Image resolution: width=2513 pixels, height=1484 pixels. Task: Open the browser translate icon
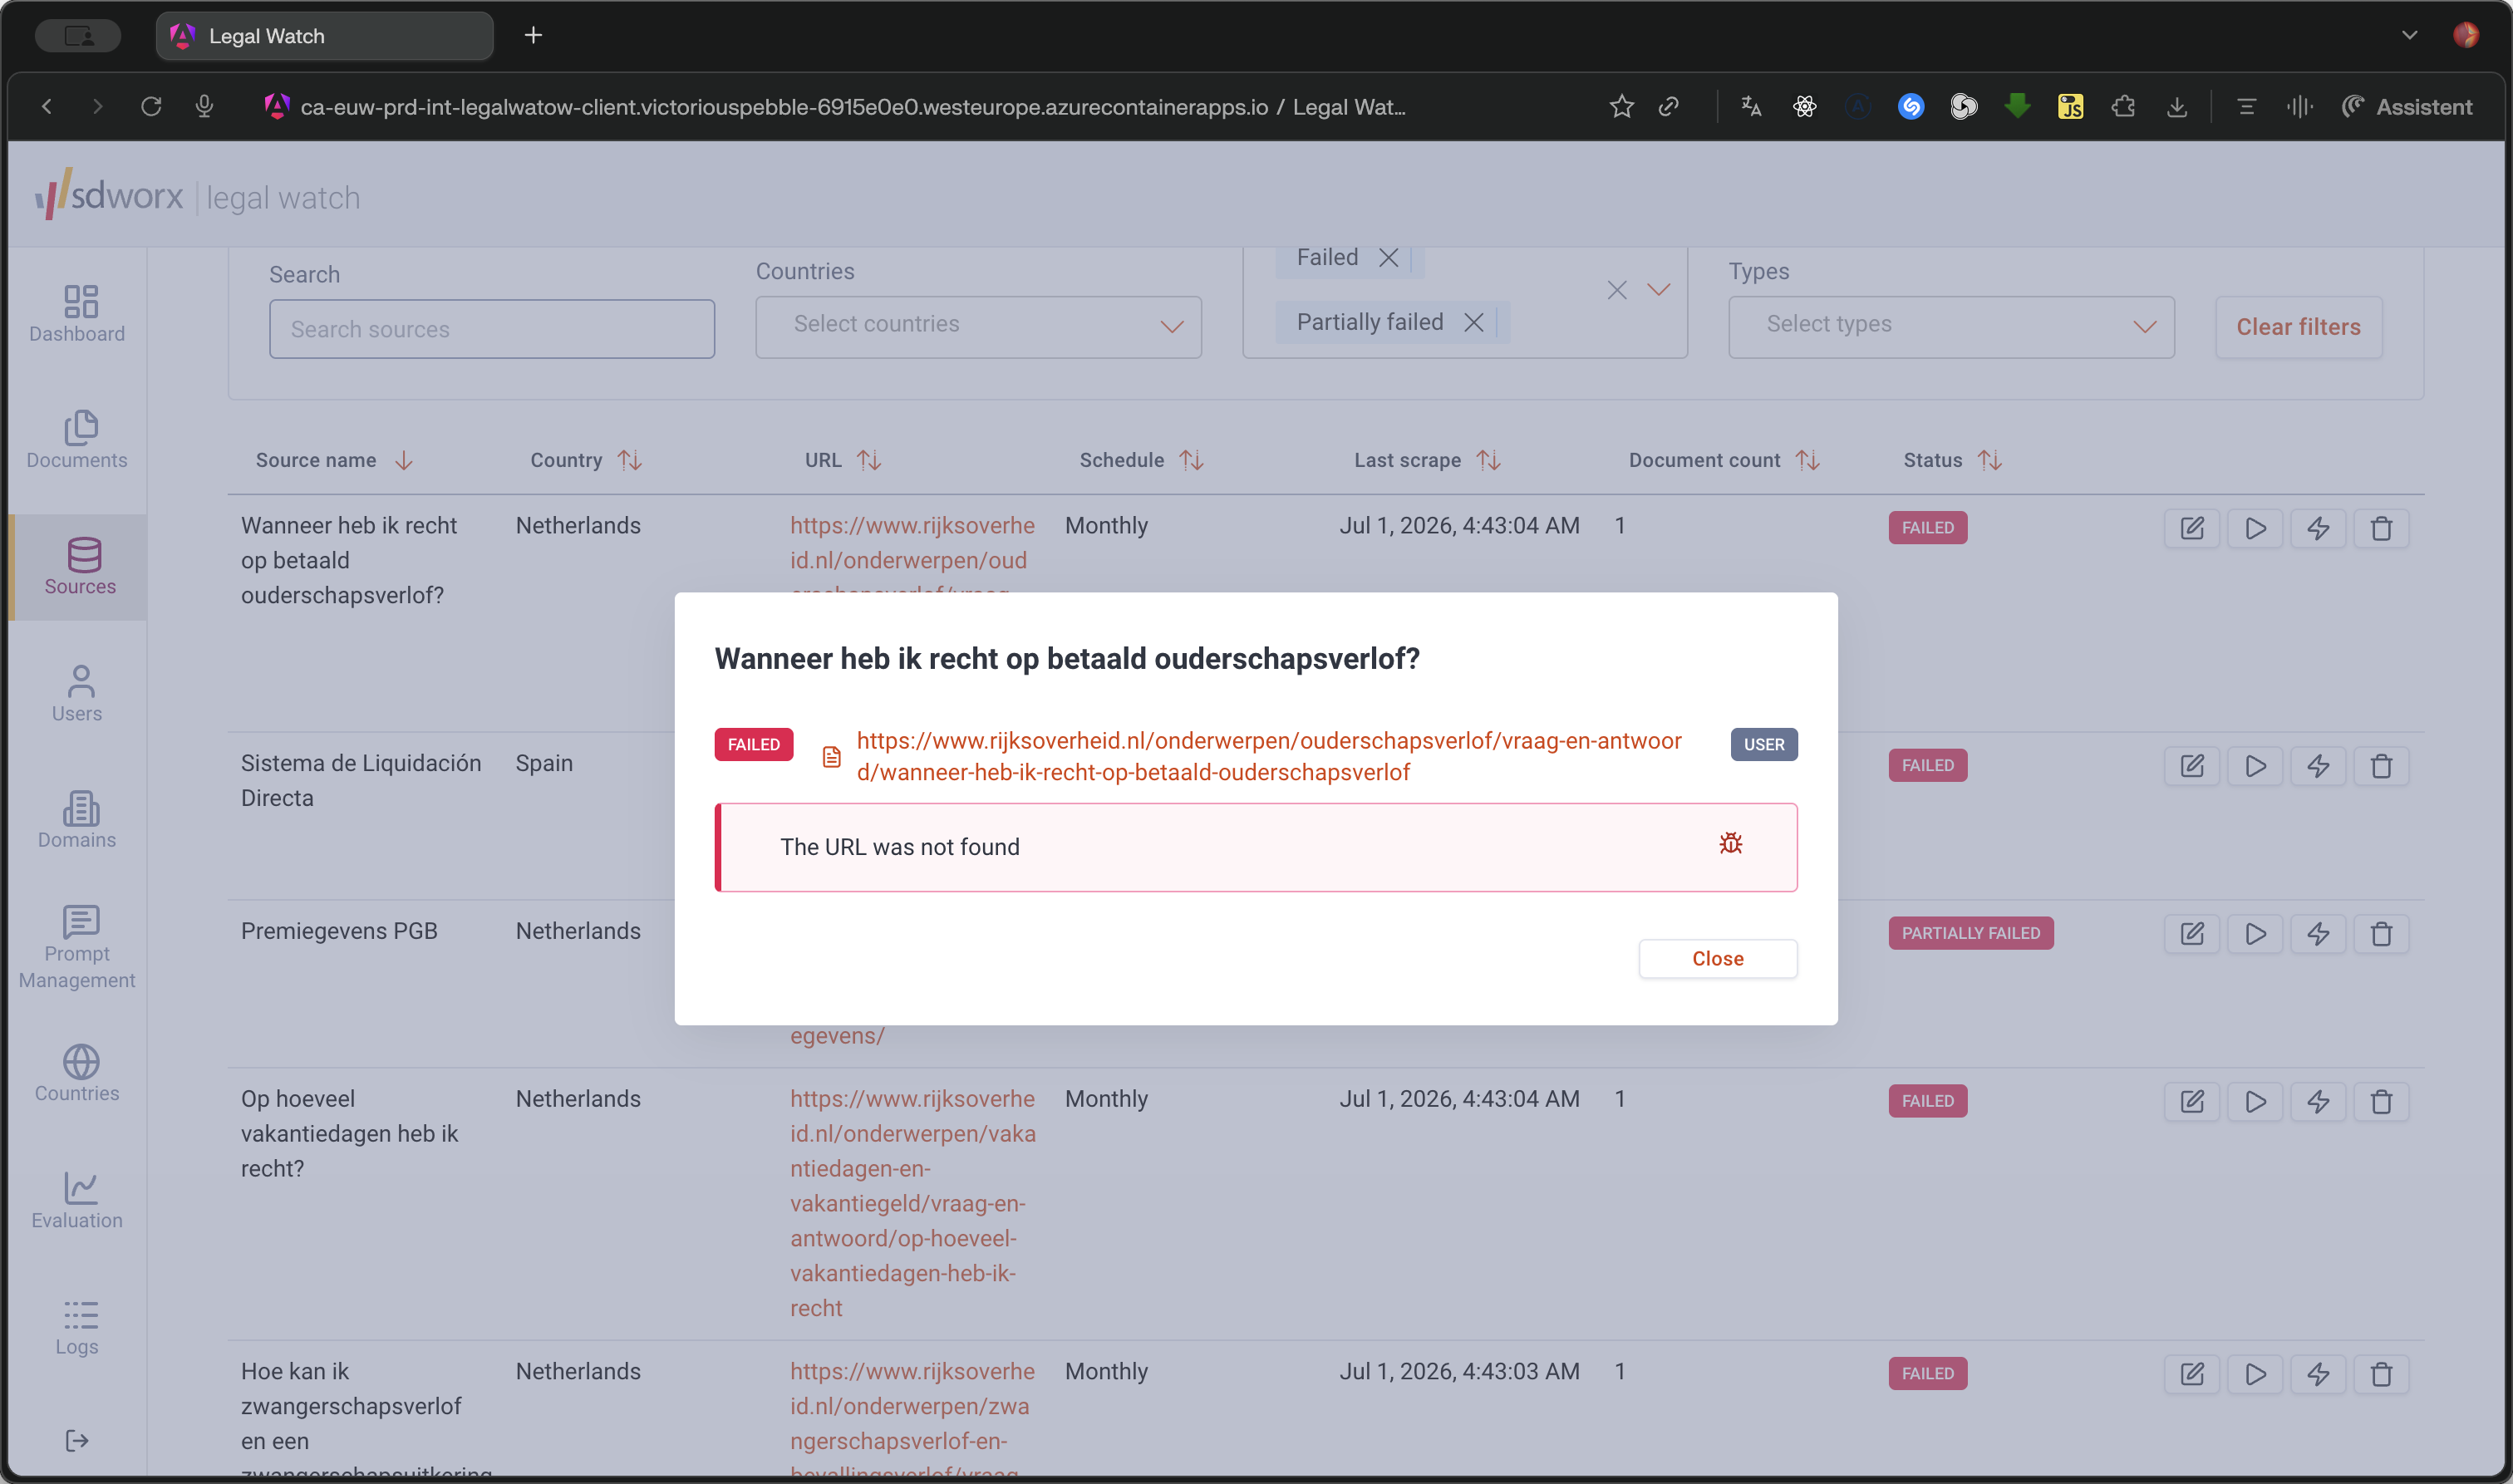[x=1751, y=106]
